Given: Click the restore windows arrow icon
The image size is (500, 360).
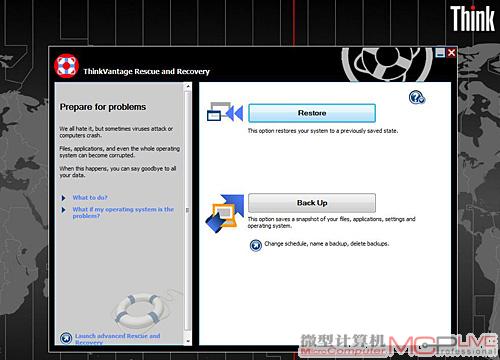Looking at the screenshot, I should (x=225, y=112).
